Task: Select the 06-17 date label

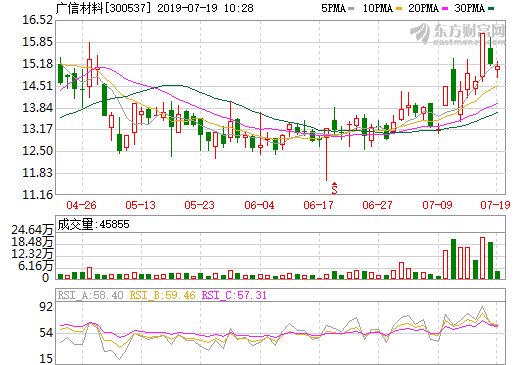Action: 318,205
